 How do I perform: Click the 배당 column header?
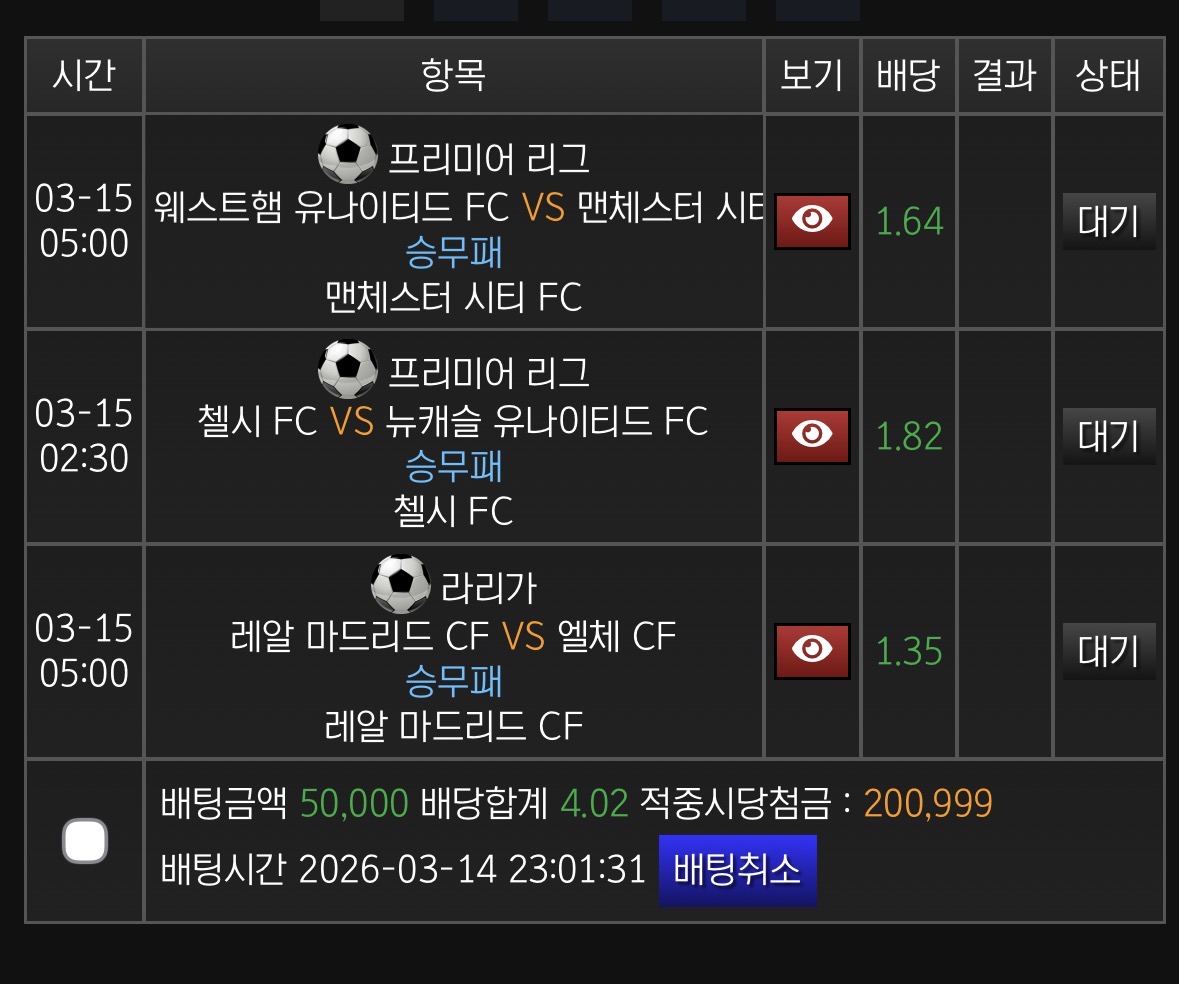click(x=908, y=76)
